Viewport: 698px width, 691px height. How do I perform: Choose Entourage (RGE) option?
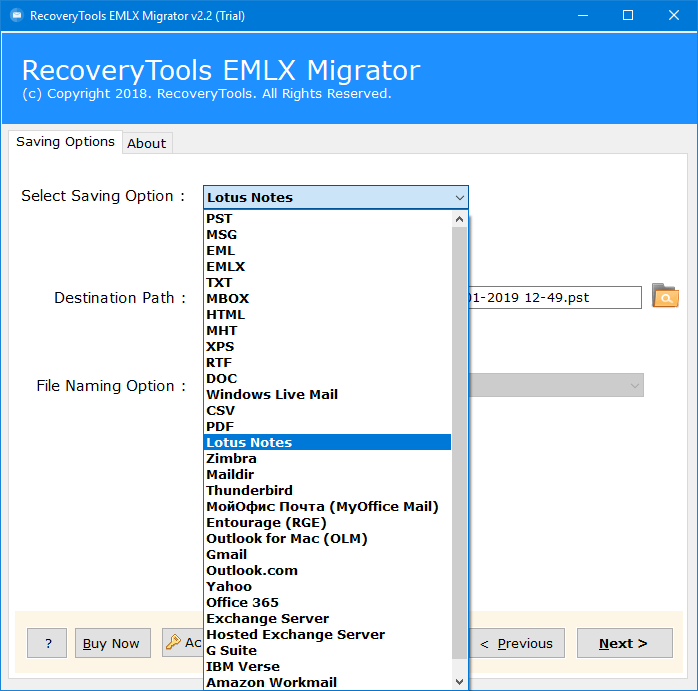[327, 523]
